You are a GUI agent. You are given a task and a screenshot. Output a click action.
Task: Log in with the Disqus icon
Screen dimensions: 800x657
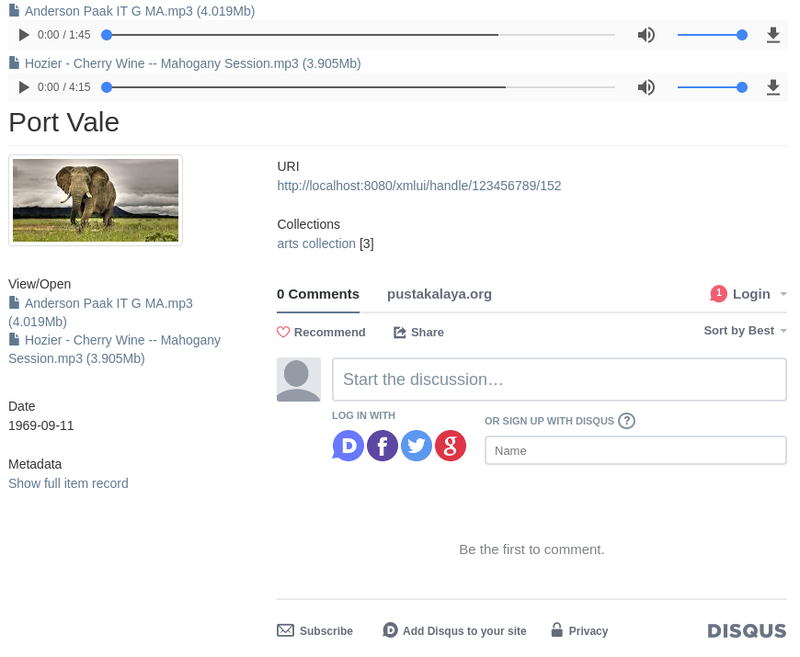pos(348,446)
